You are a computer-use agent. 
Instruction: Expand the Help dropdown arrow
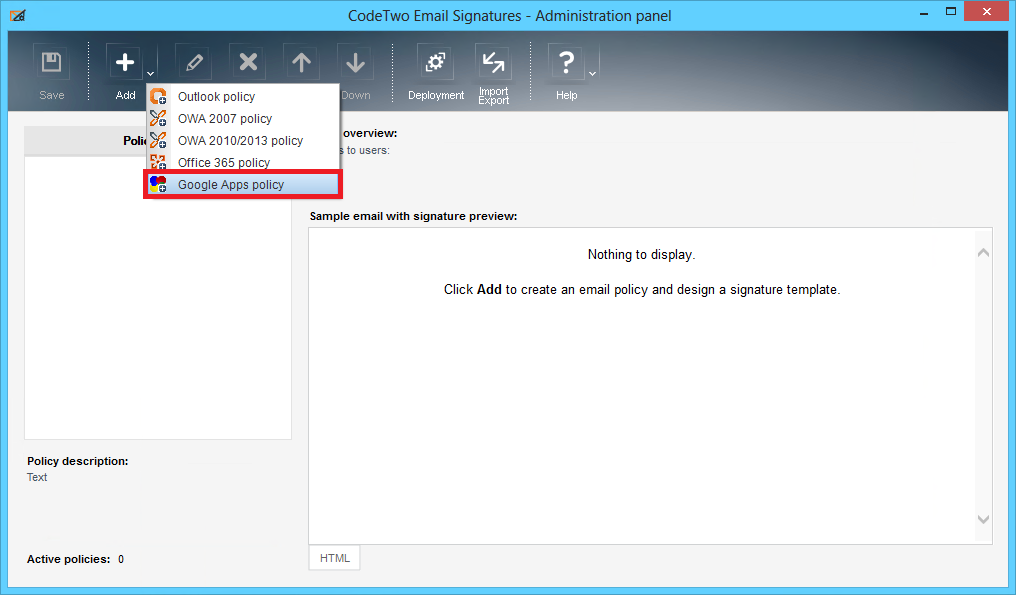click(x=592, y=73)
